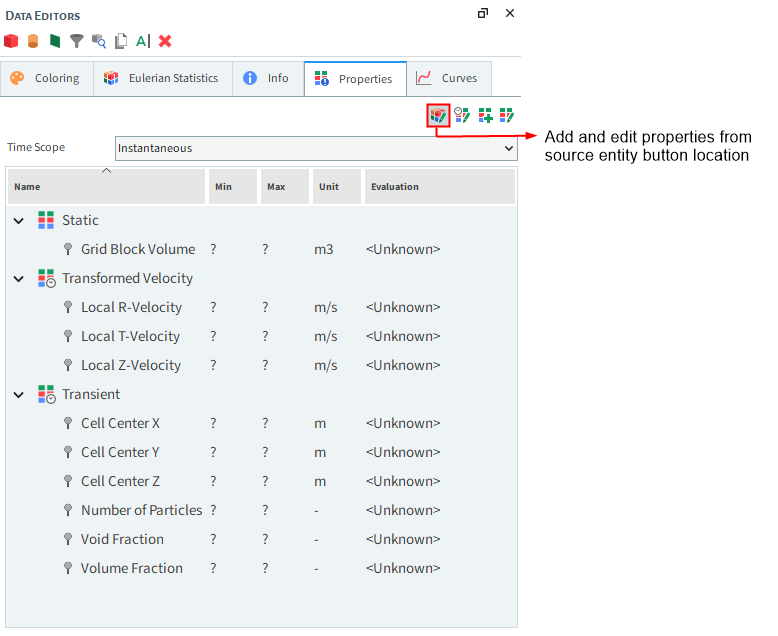Select the Local Z-Velocity property
This screenshot has width=778, height=636.
pyautogui.click(x=131, y=365)
